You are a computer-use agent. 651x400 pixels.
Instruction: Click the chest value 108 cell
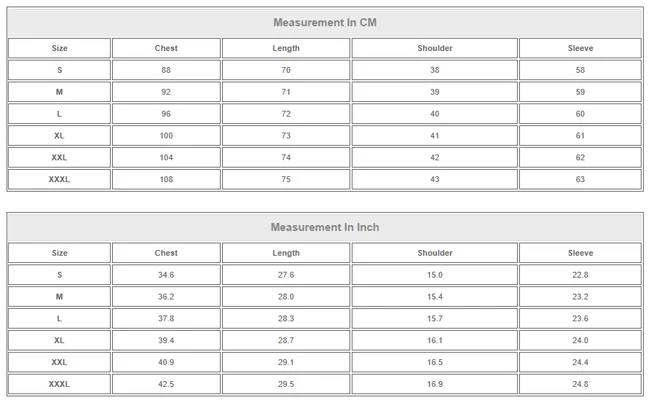[166, 180]
